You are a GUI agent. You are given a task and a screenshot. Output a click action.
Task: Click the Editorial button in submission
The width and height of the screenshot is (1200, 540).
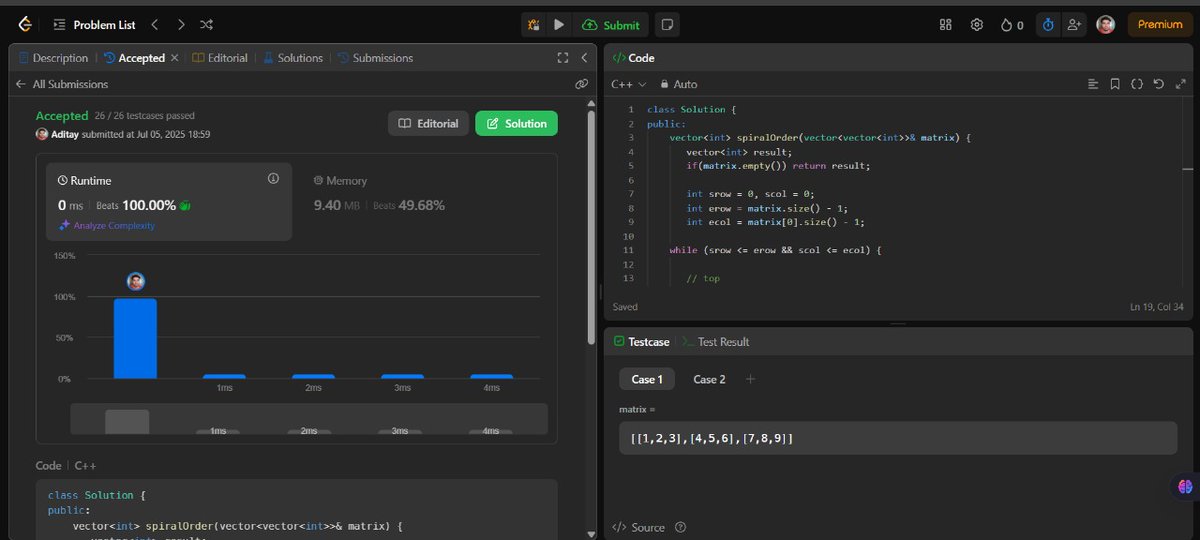pyautogui.click(x=428, y=123)
